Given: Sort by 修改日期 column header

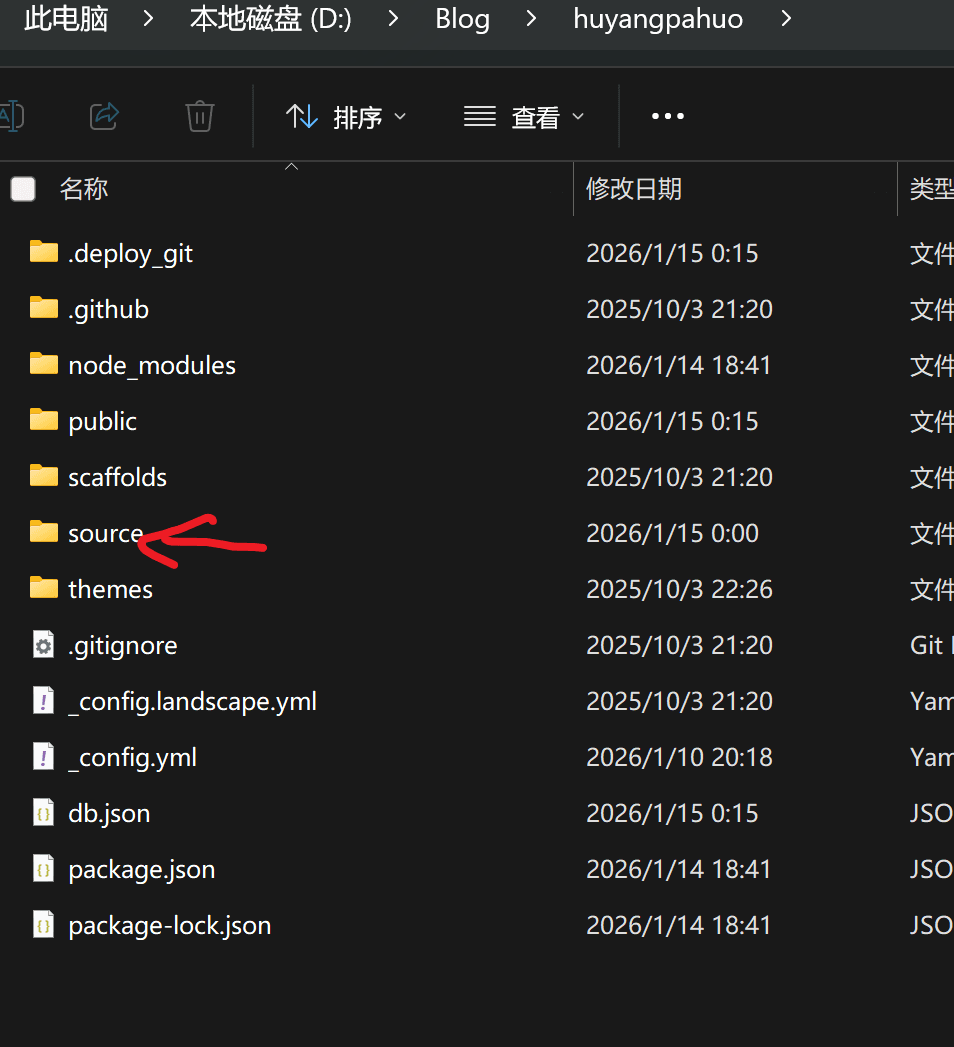Looking at the screenshot, I should point(633,189).
